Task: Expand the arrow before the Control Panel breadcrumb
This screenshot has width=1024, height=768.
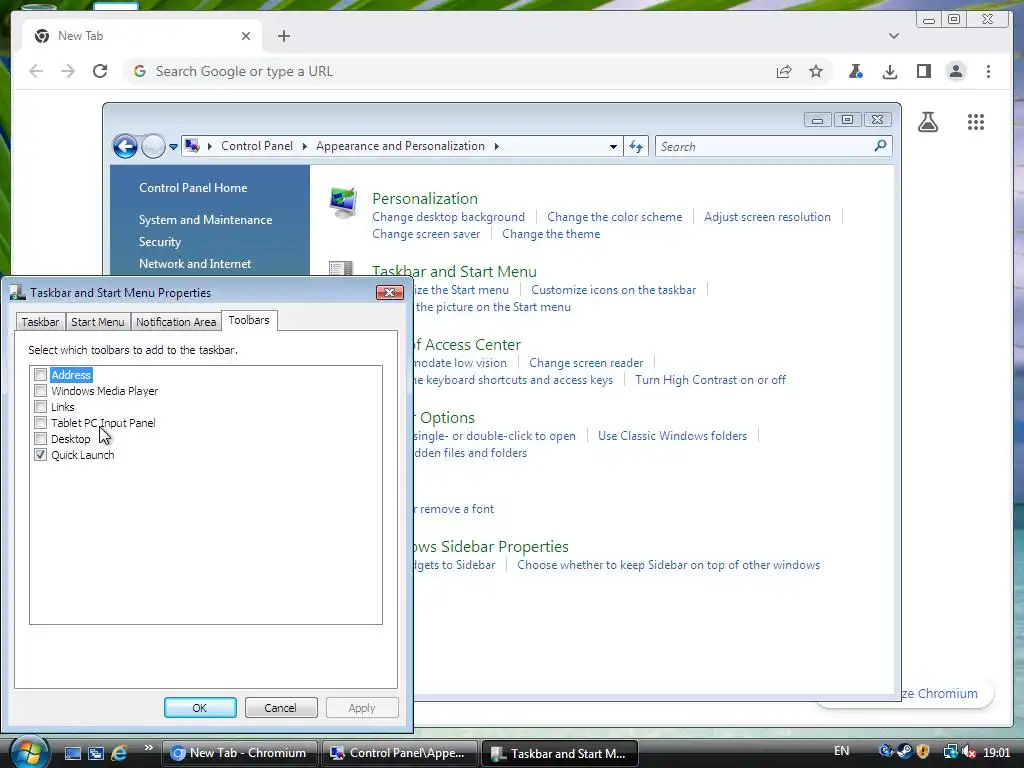Action: tap(210, 146)
